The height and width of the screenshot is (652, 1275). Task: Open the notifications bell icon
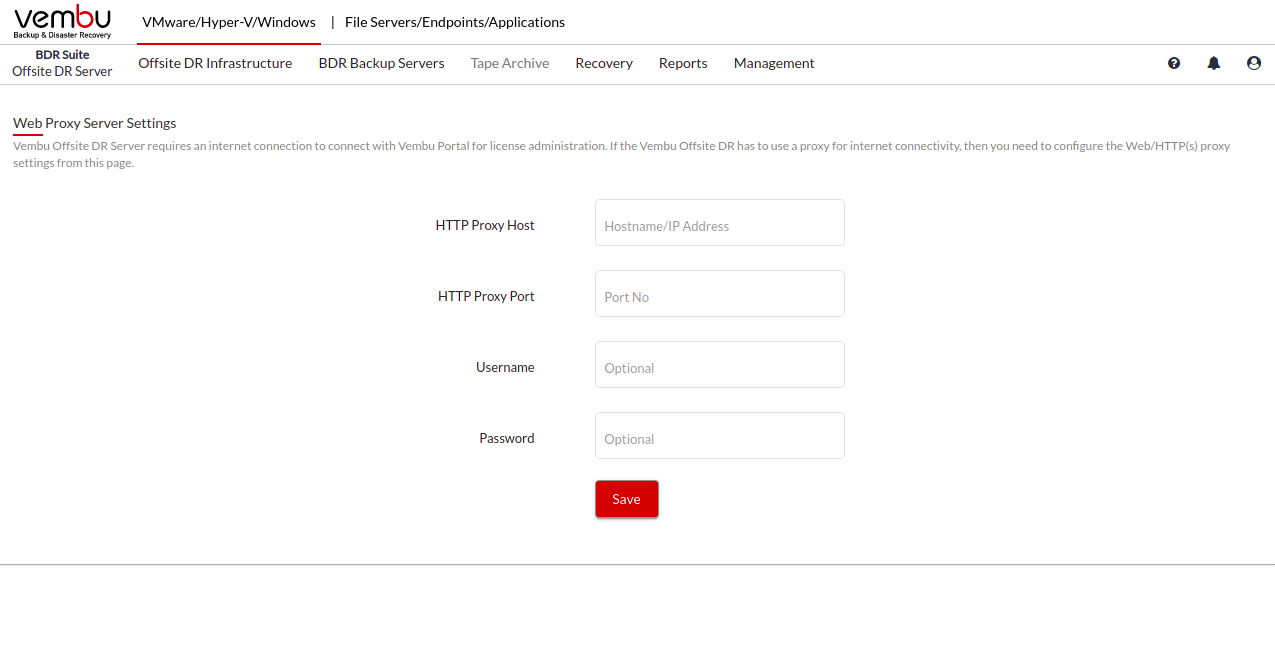(x=1214, y=63)
